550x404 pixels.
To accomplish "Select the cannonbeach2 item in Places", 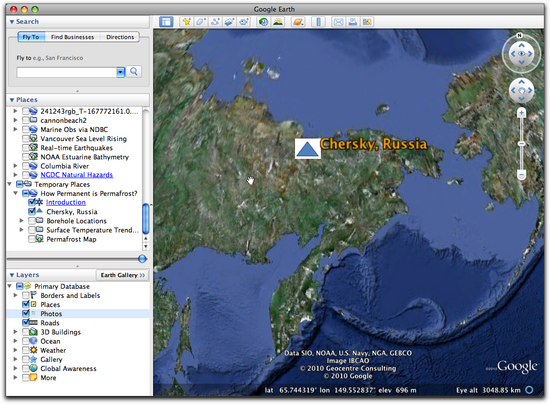I will click(63, 120).
